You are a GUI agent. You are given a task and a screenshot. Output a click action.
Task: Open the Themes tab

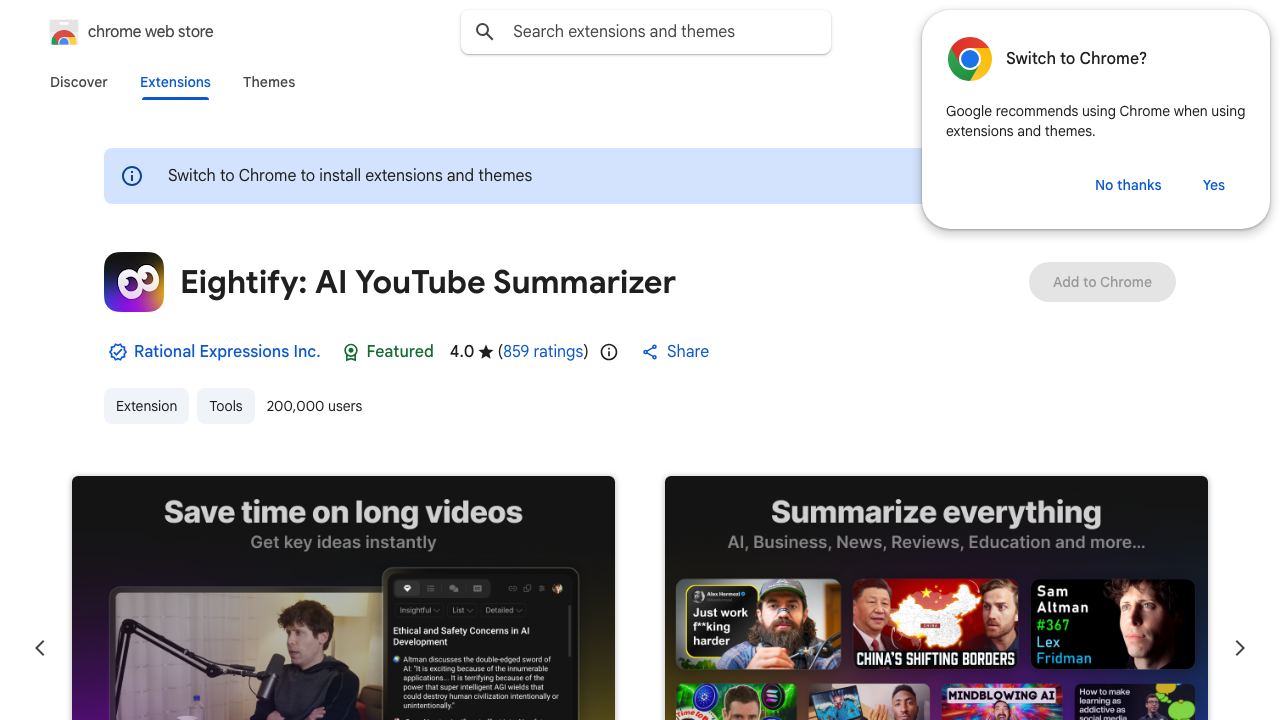269,82
